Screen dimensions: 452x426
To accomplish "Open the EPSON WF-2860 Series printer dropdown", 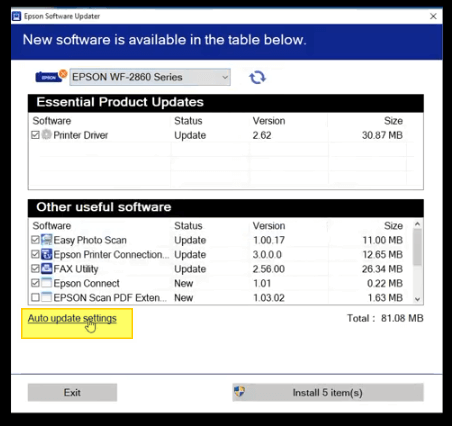I will (x=150, y=77).
